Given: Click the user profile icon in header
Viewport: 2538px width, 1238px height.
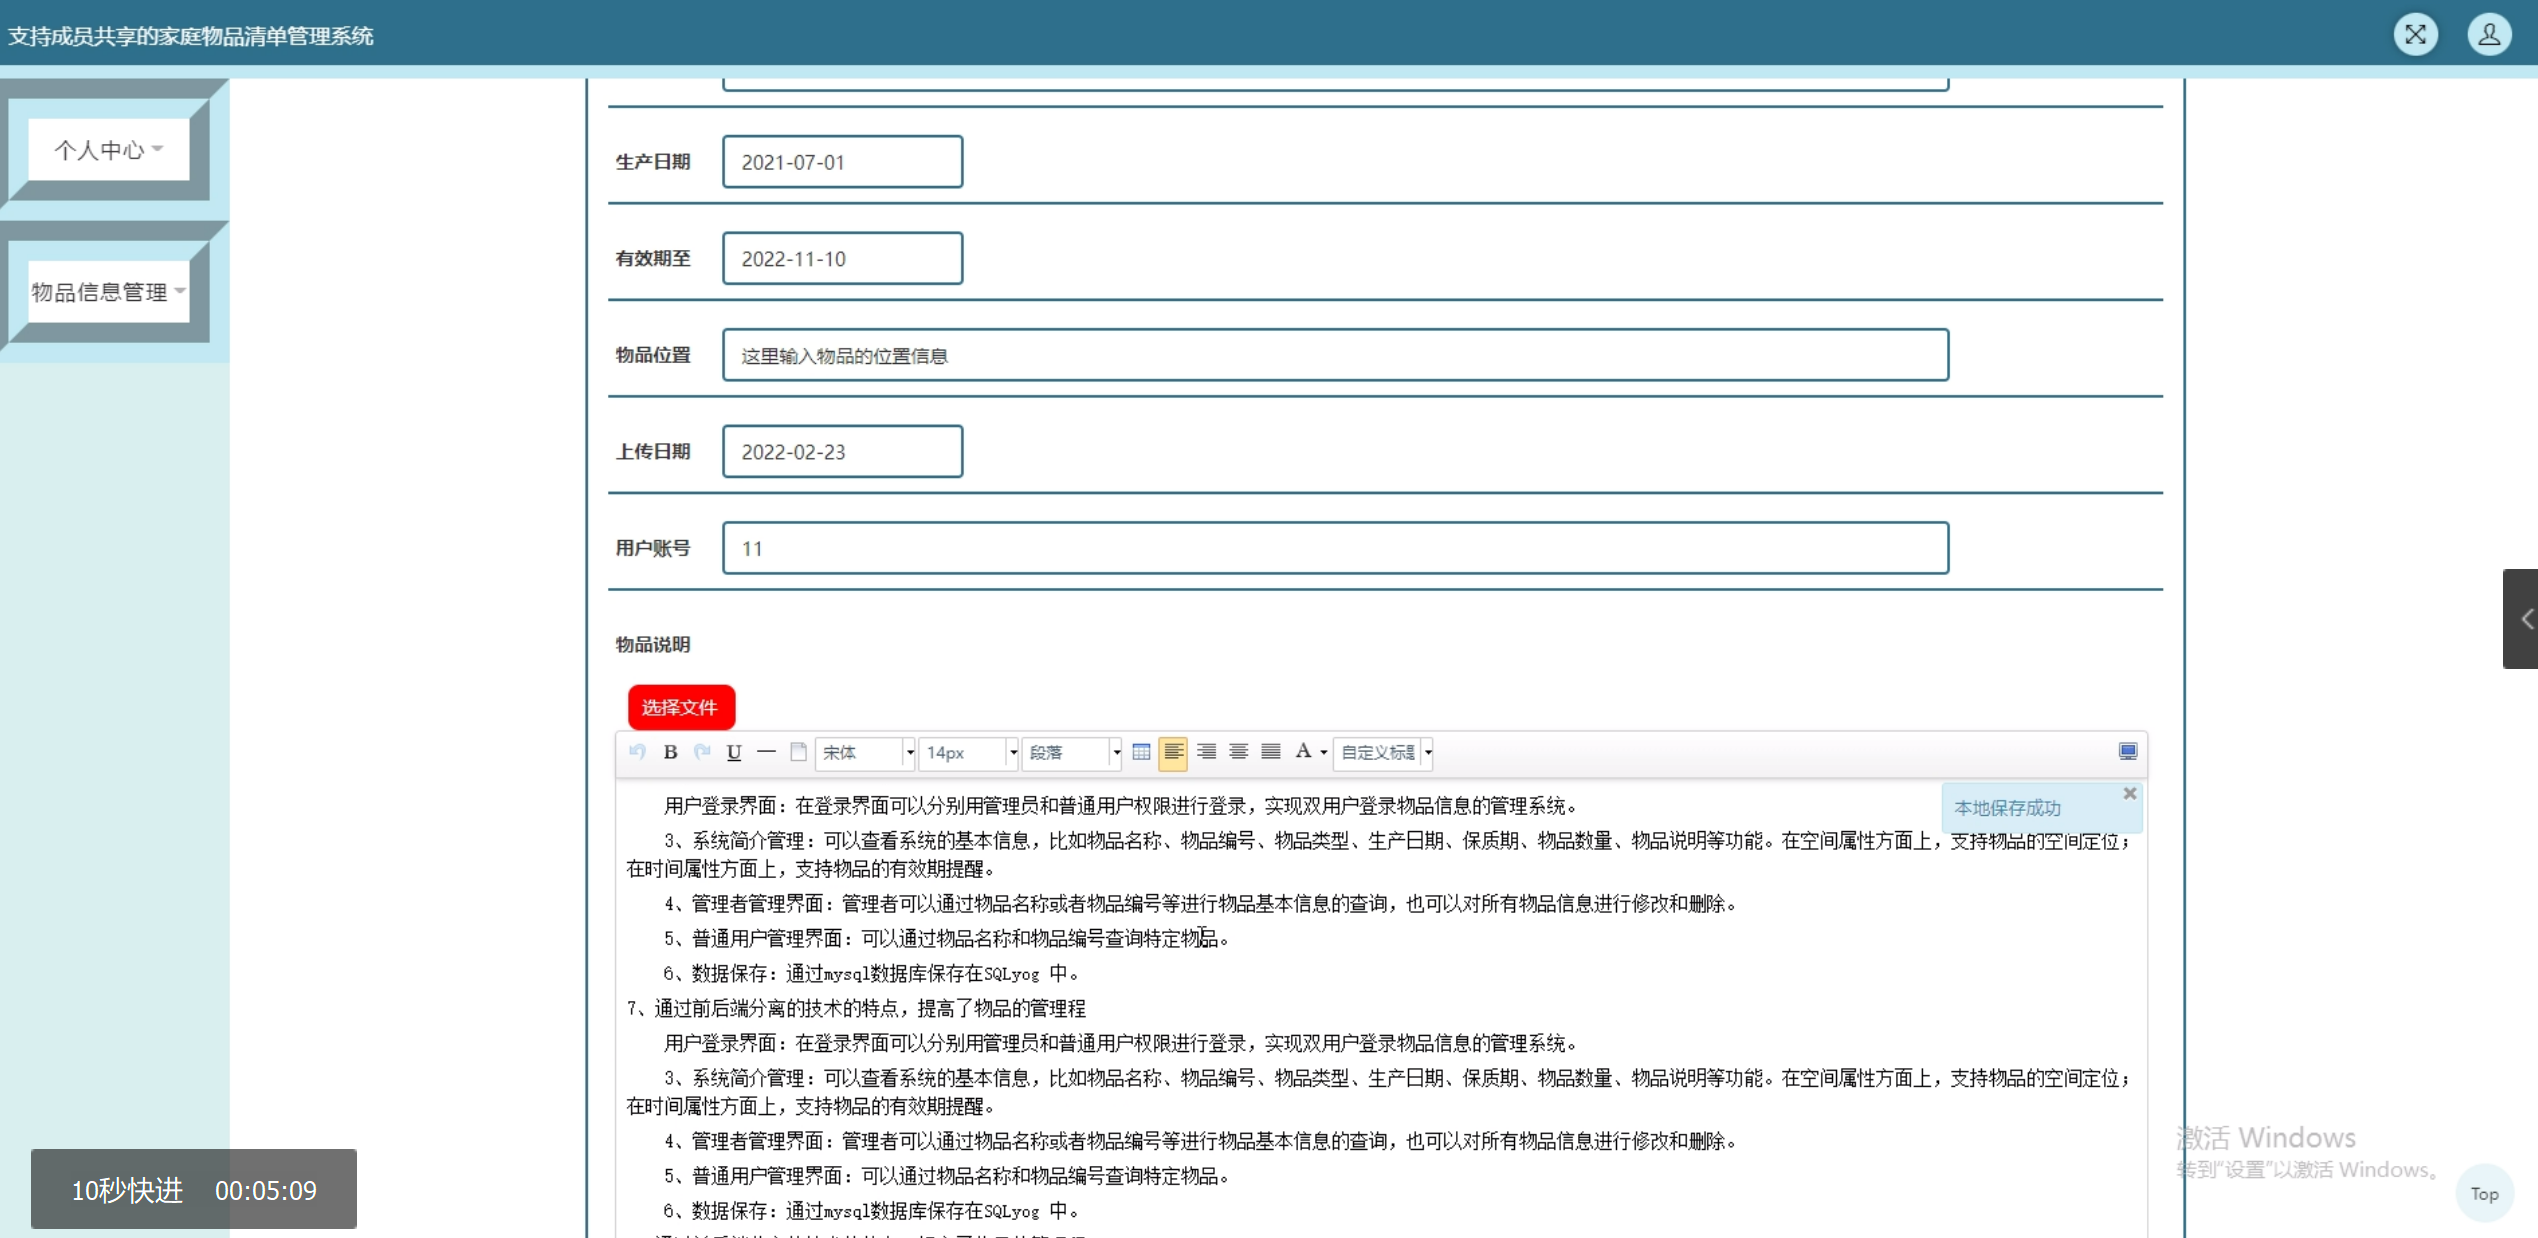Looking at the screenshot, I should (2488, 35).
